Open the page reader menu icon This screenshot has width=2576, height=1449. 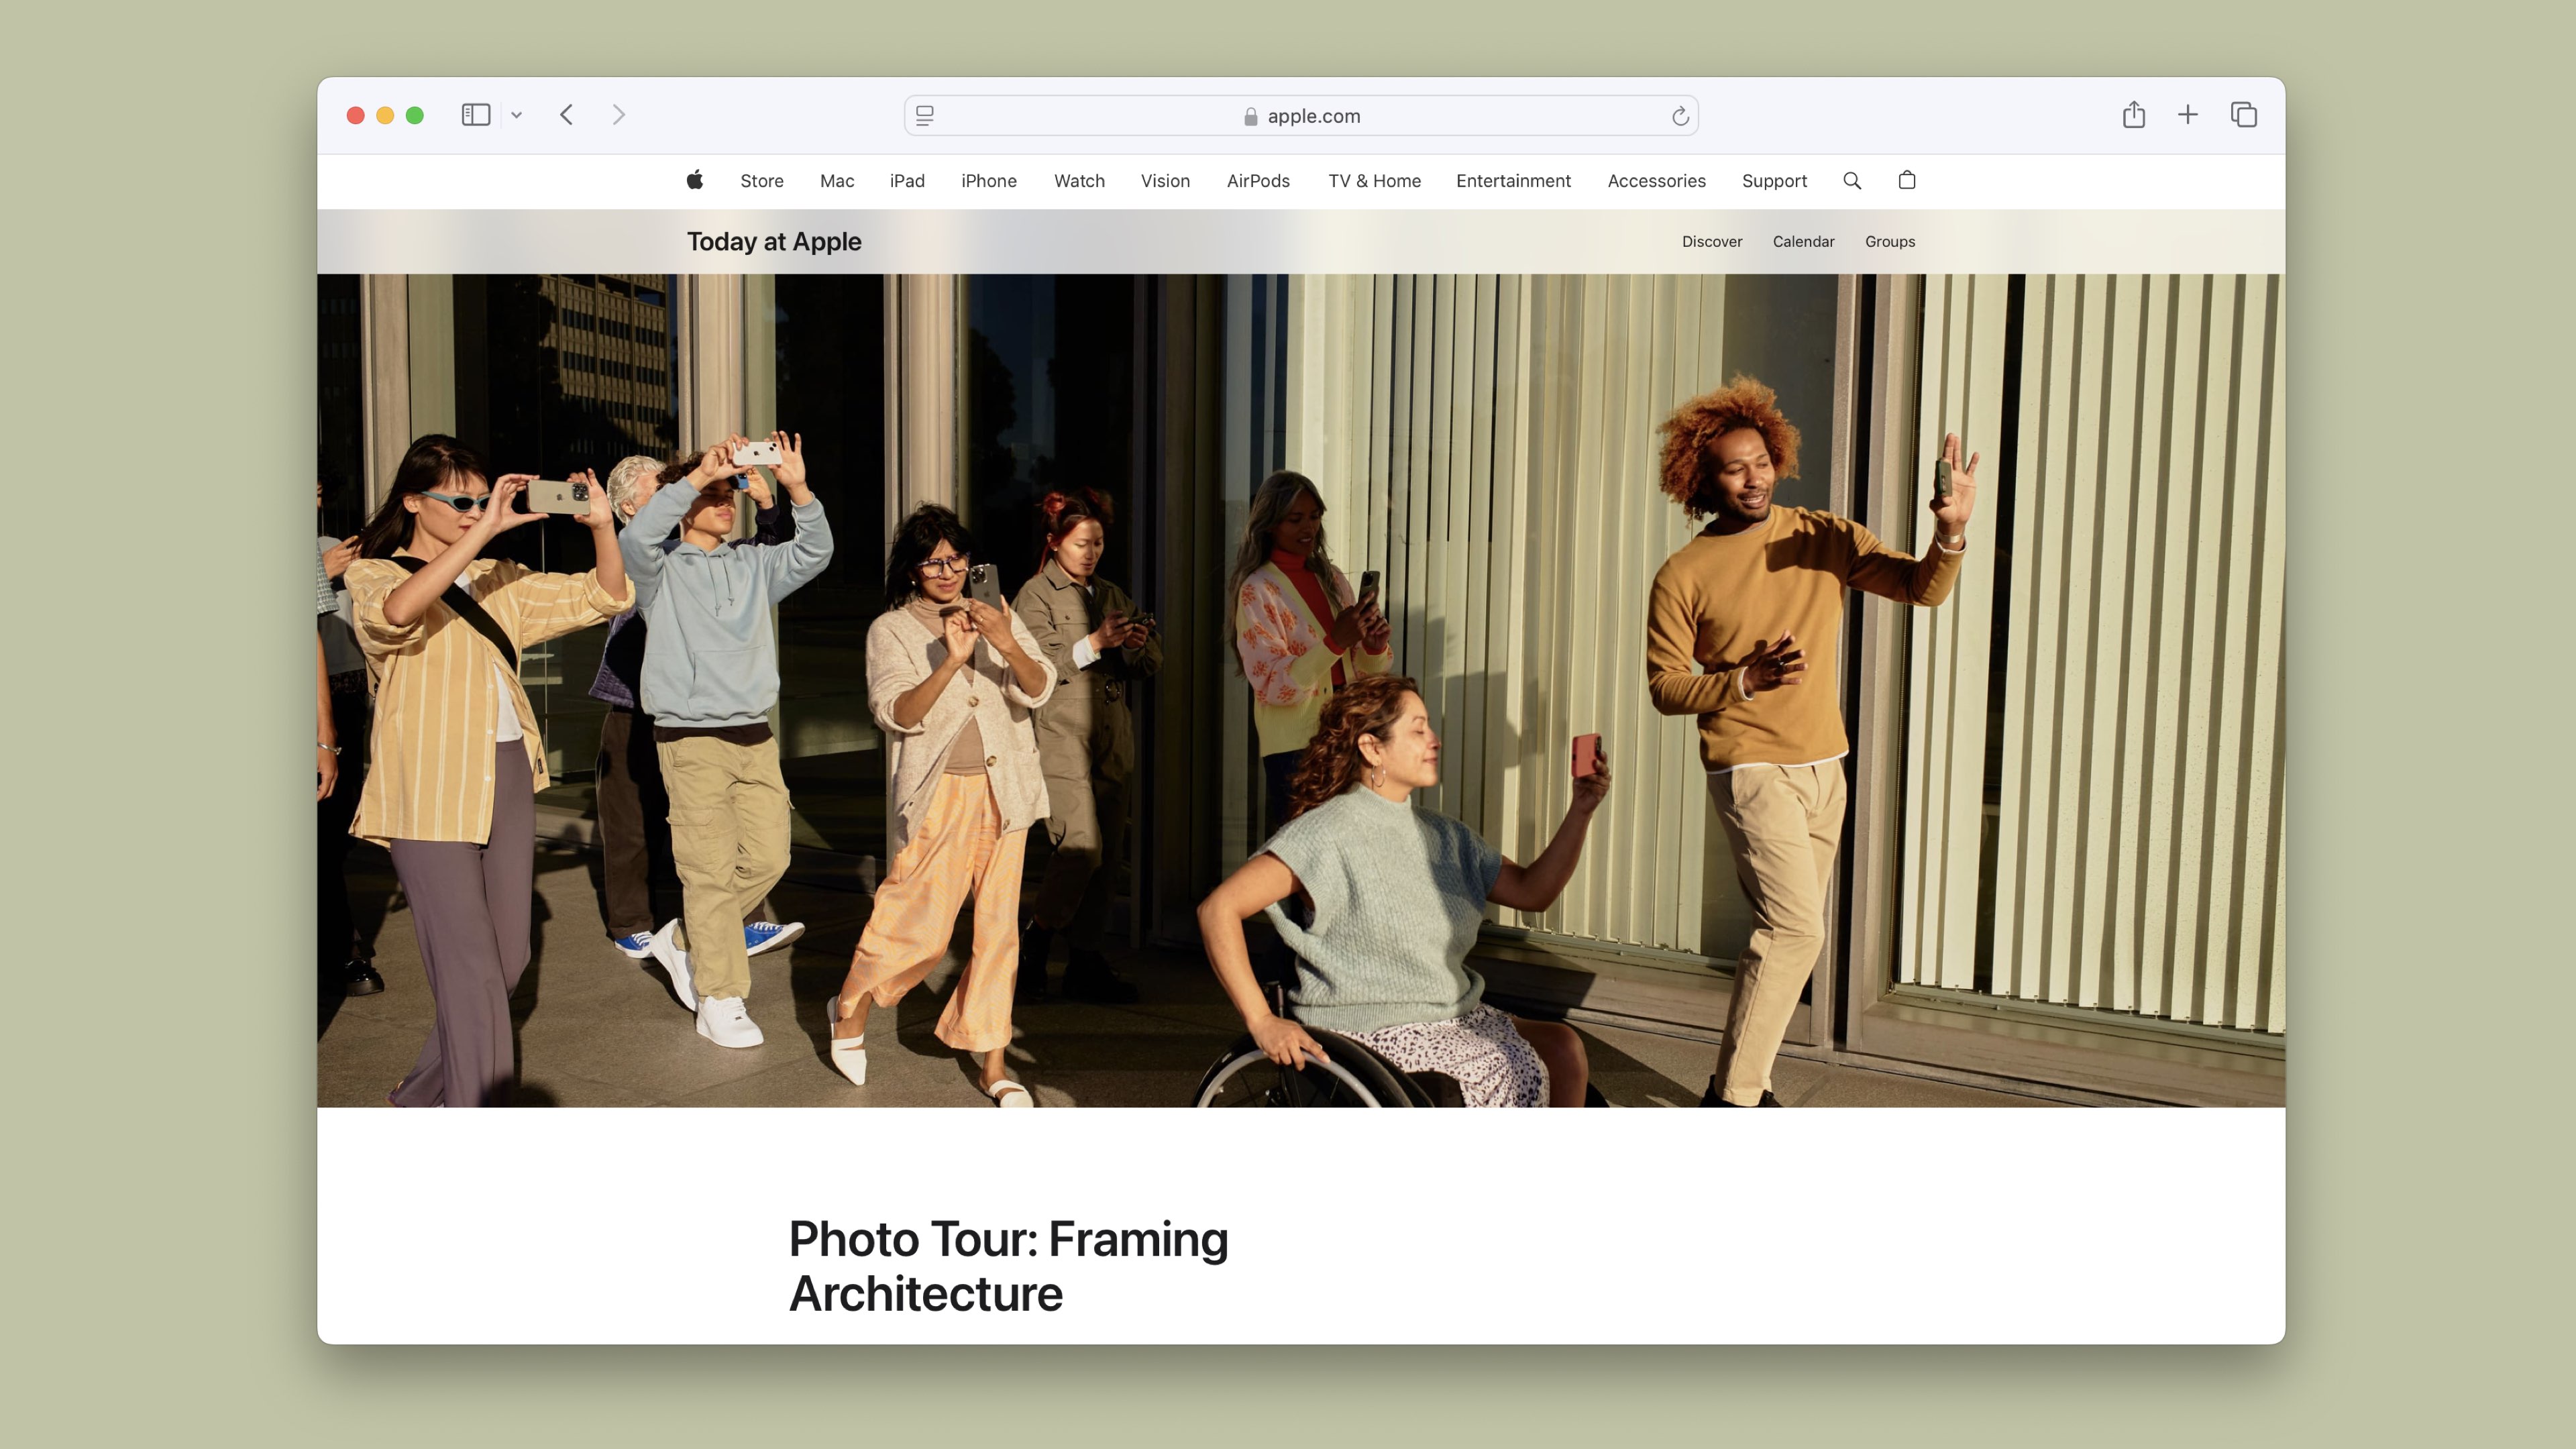[925, 116]
